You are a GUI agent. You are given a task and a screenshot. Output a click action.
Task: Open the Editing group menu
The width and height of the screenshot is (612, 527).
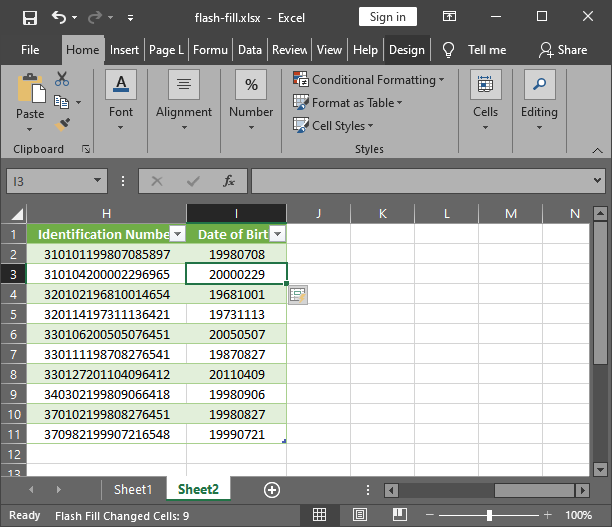[x=539, y=101]
